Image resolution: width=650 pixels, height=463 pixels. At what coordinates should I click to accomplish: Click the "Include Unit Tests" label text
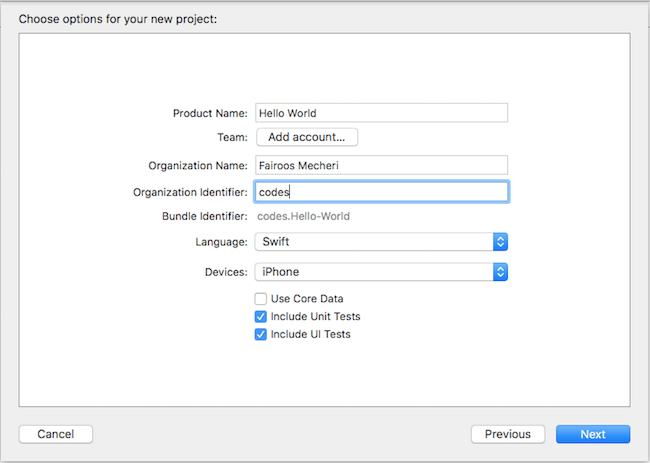click(315, 317)
